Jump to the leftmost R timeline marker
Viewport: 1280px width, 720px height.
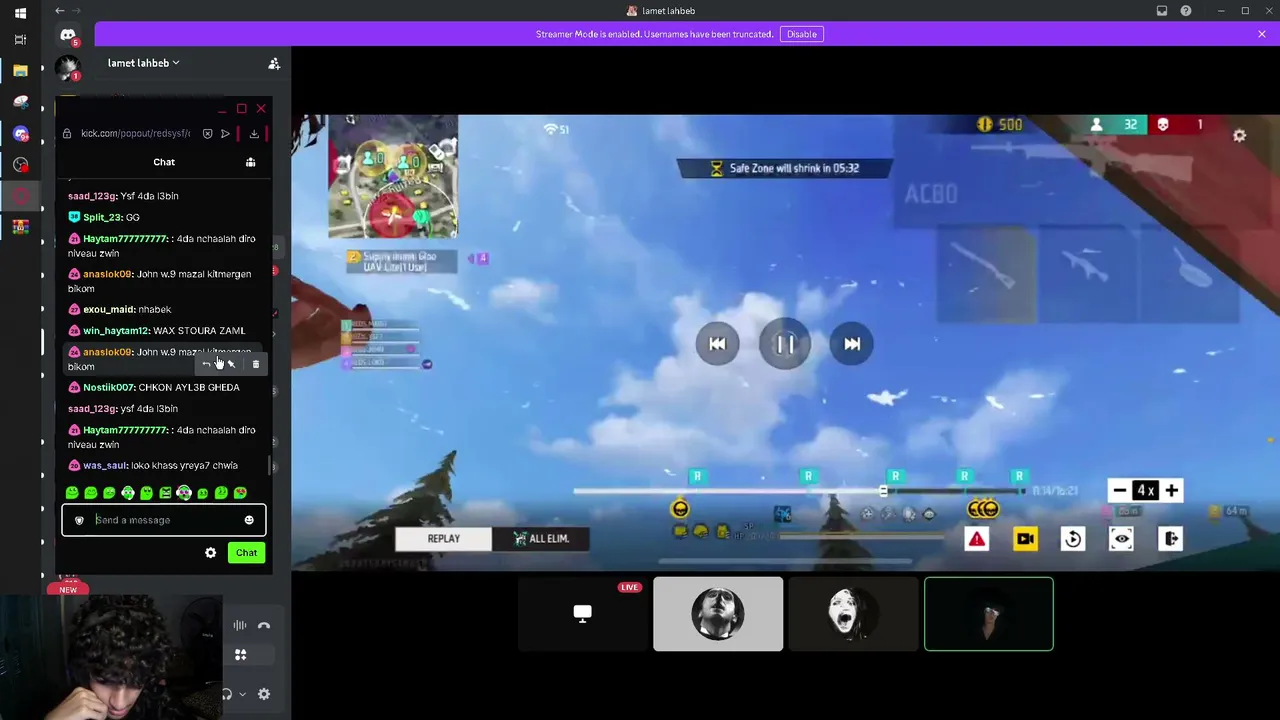(x=697, y=476)
